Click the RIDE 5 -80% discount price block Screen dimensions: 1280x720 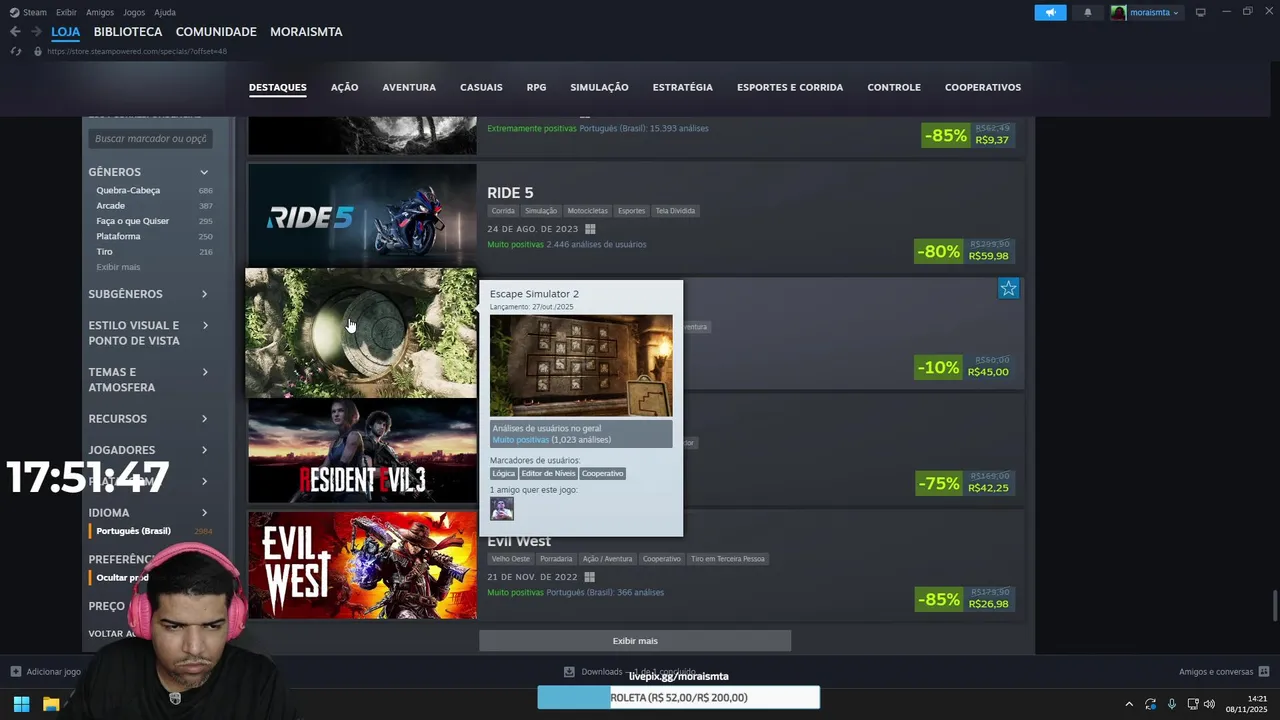(x=965, y=250)
